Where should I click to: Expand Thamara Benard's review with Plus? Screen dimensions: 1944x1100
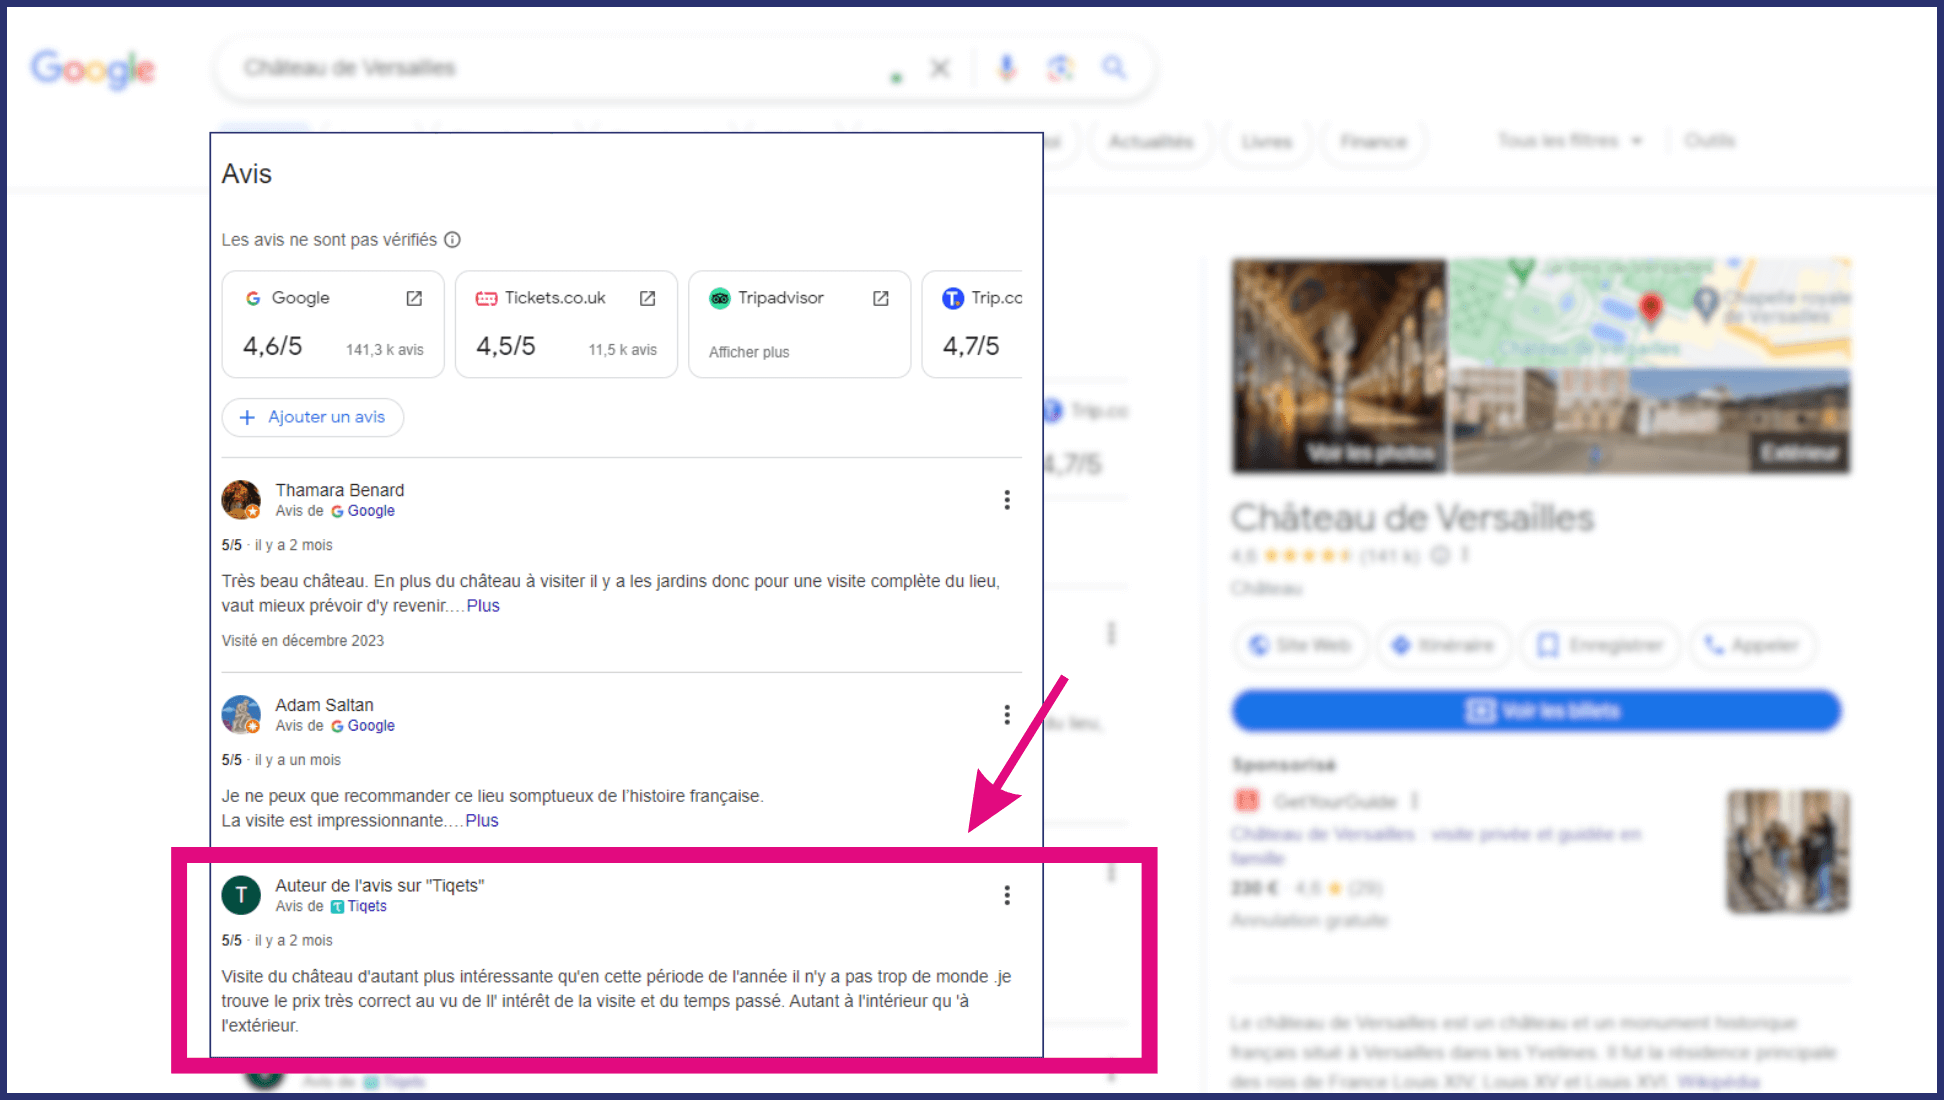click(x=483, y=606)
